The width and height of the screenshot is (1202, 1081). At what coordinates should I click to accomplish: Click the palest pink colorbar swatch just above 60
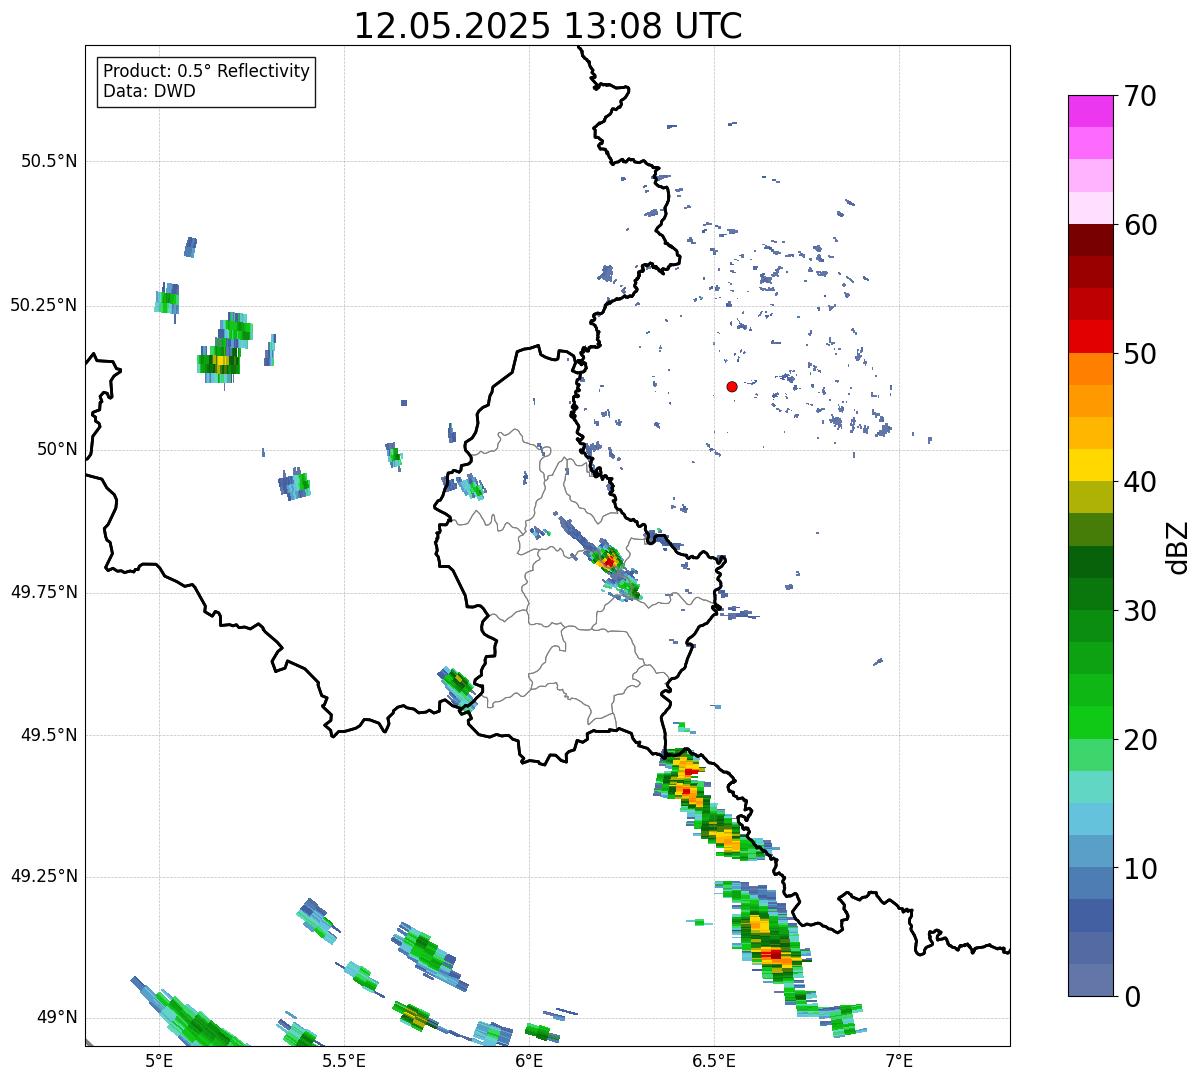1090,208
